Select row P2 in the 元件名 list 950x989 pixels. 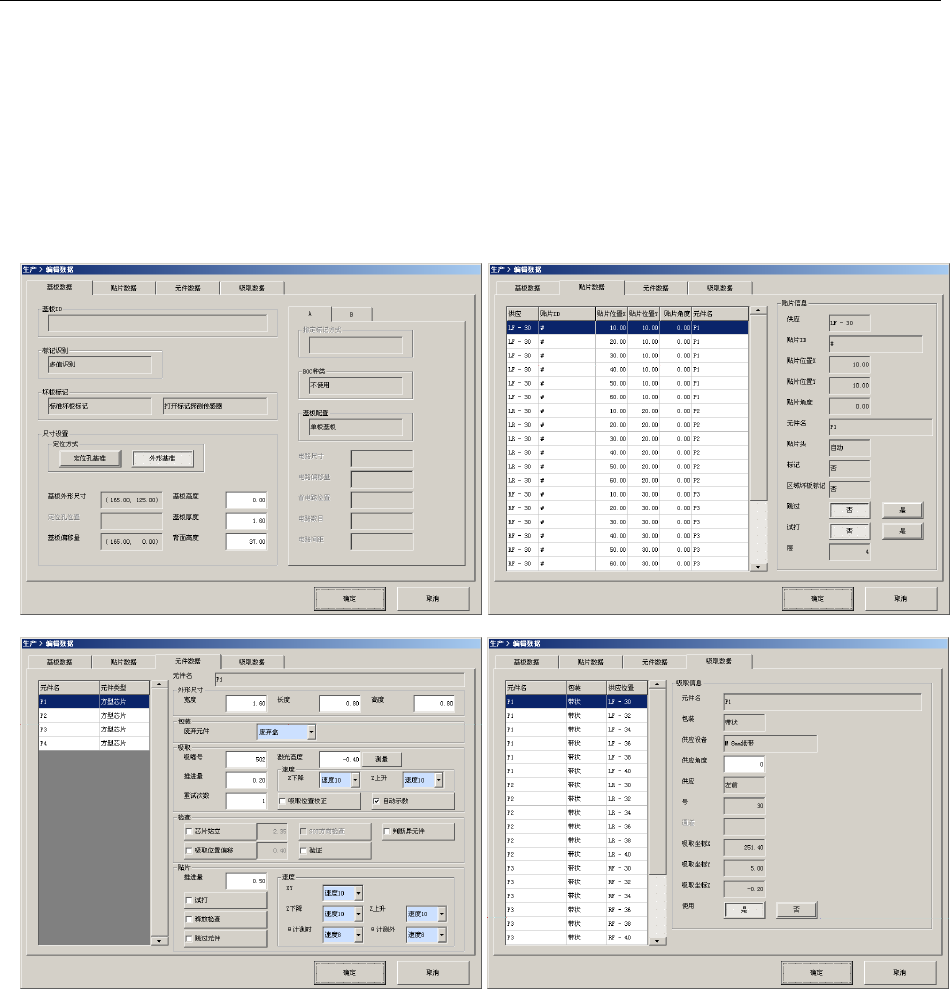[x=94, y=716]
